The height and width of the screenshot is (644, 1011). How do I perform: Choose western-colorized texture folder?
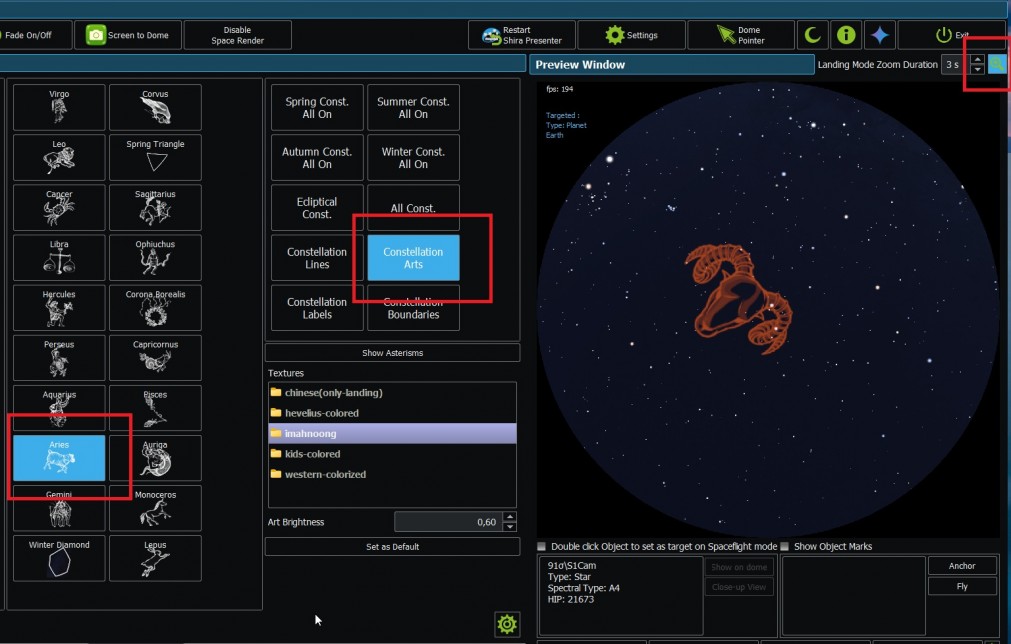point(392,474)
